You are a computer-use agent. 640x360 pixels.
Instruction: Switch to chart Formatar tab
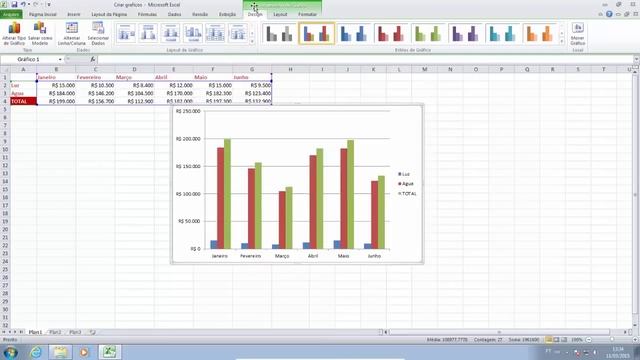pos(307,14)
